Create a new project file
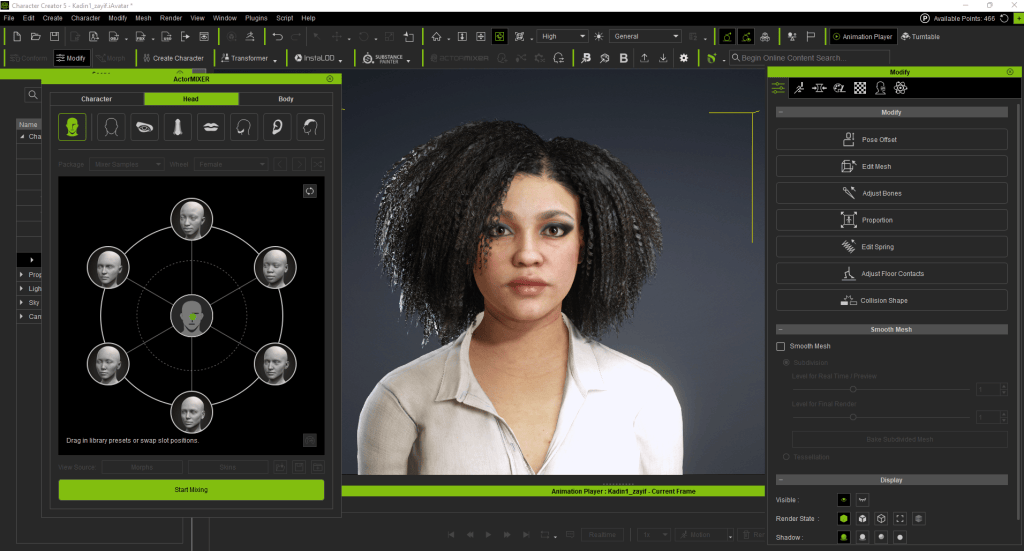 coord(17,37)
